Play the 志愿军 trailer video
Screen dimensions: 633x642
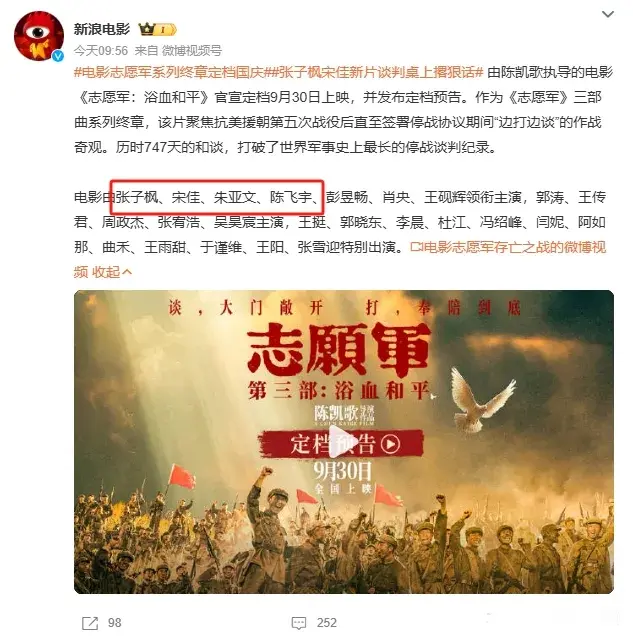[x=343, y=442]
